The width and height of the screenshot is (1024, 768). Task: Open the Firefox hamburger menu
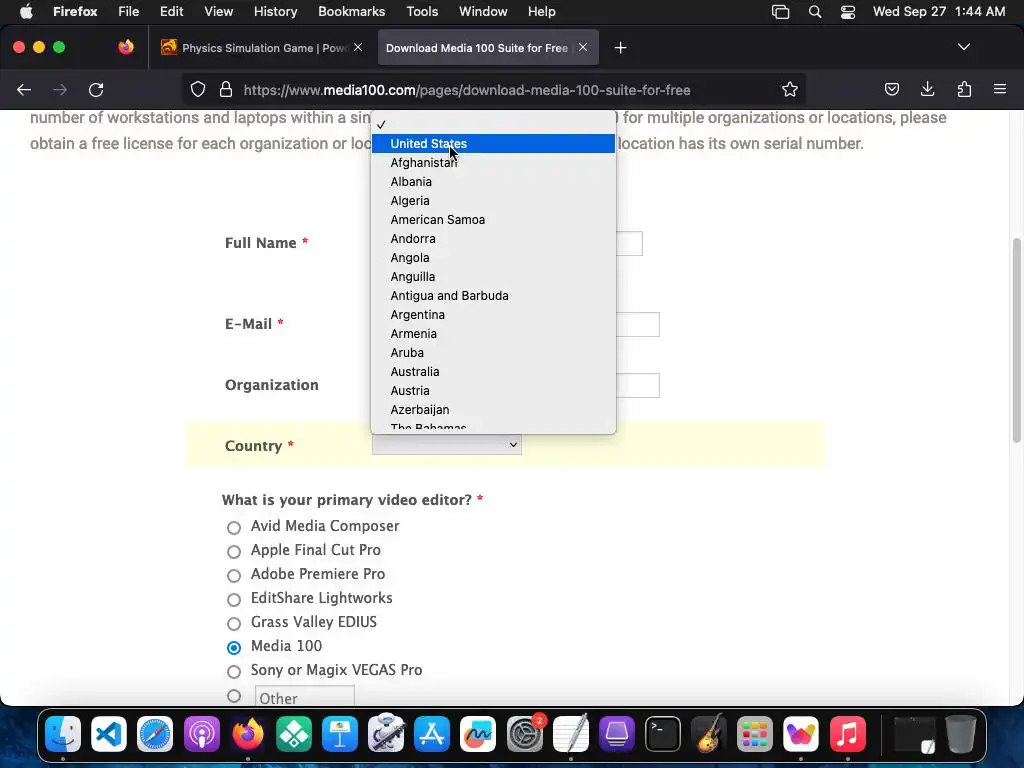1000,89
